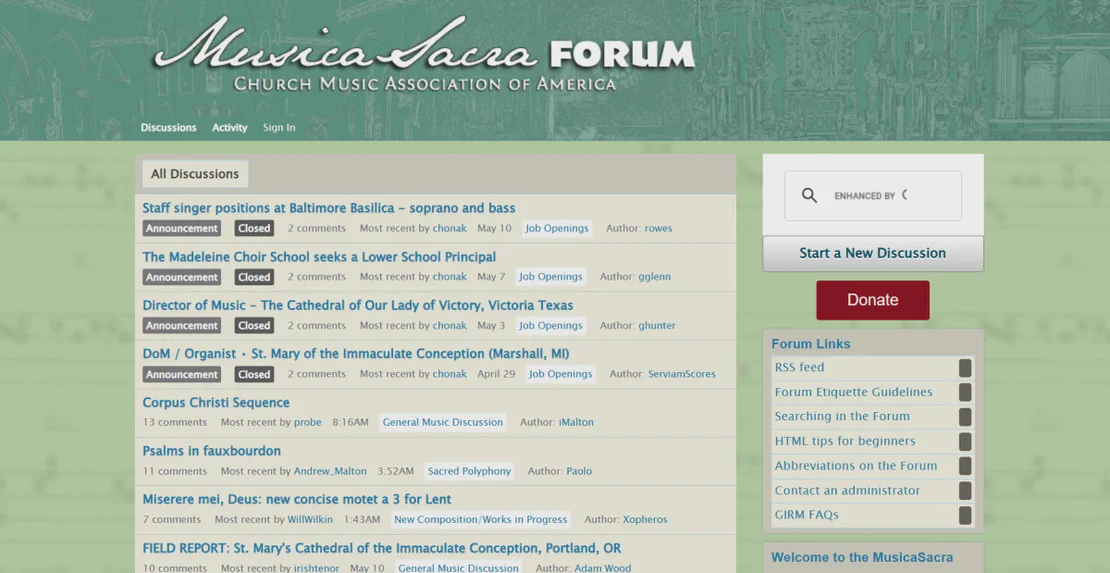Click the icon beside Forum Etiquette Guidelines

[965, 392]
